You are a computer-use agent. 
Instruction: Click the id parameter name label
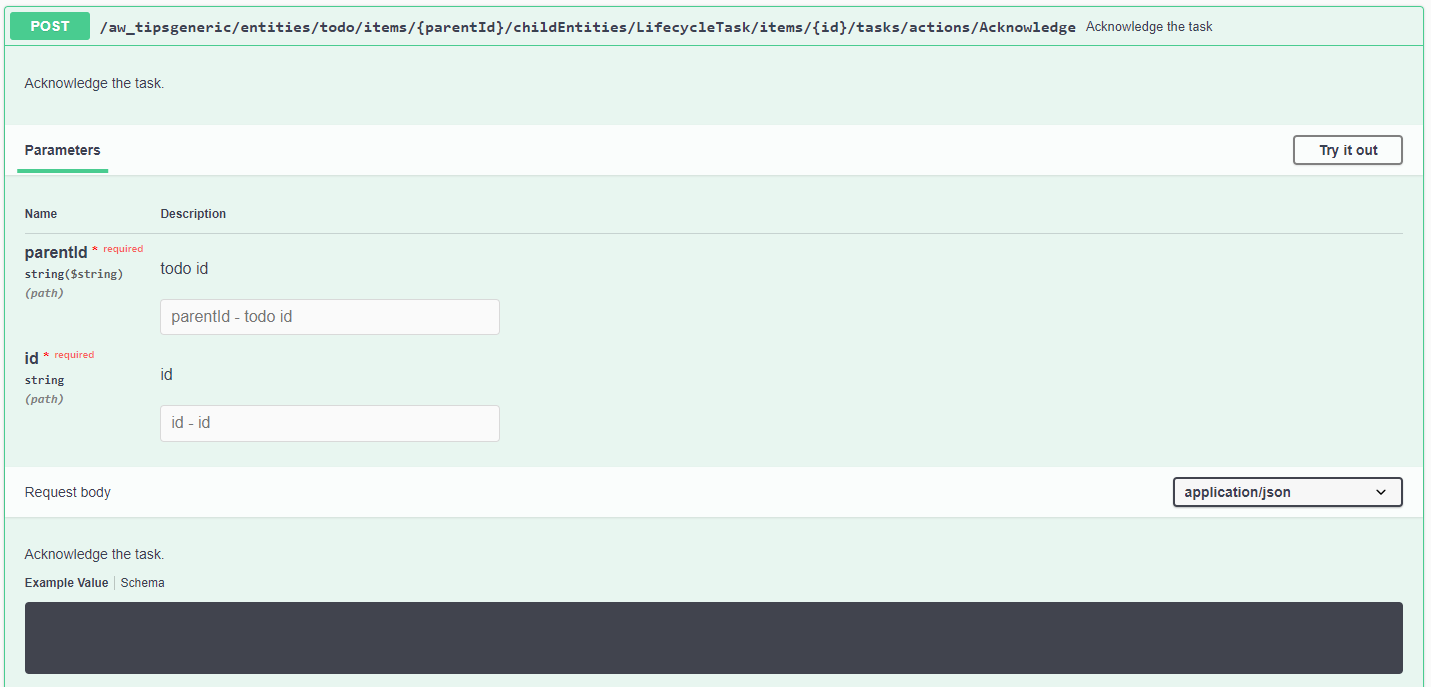(32, 359)
